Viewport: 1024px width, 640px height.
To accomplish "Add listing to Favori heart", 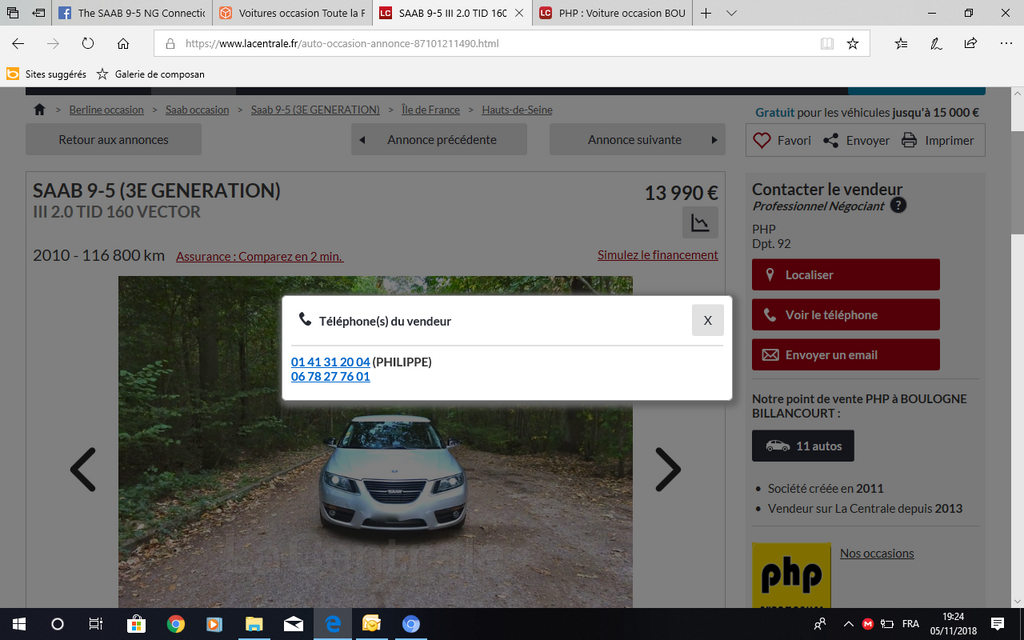I will click(782, 140).
